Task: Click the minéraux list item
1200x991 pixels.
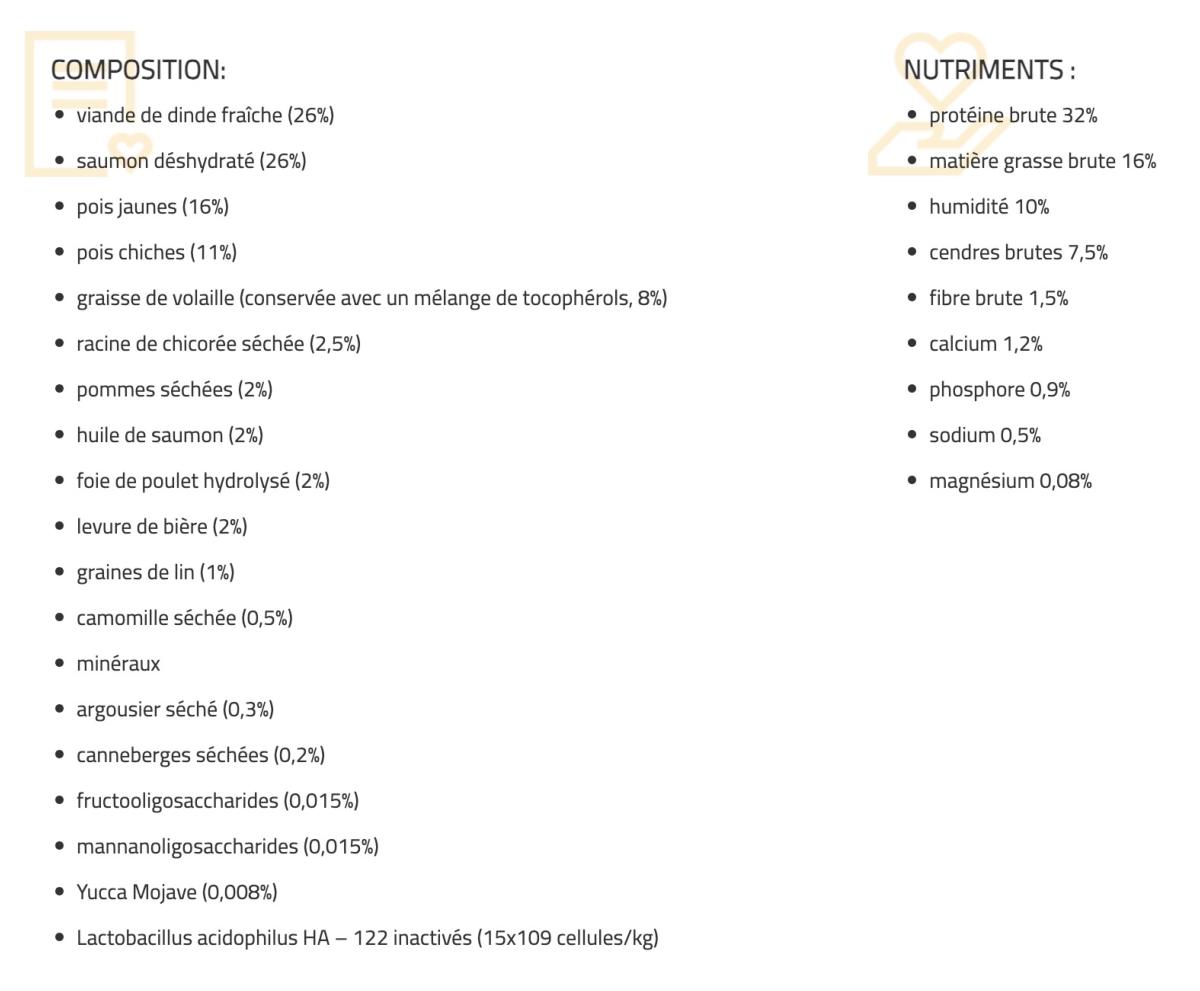Action: click(x=118, y=664)
